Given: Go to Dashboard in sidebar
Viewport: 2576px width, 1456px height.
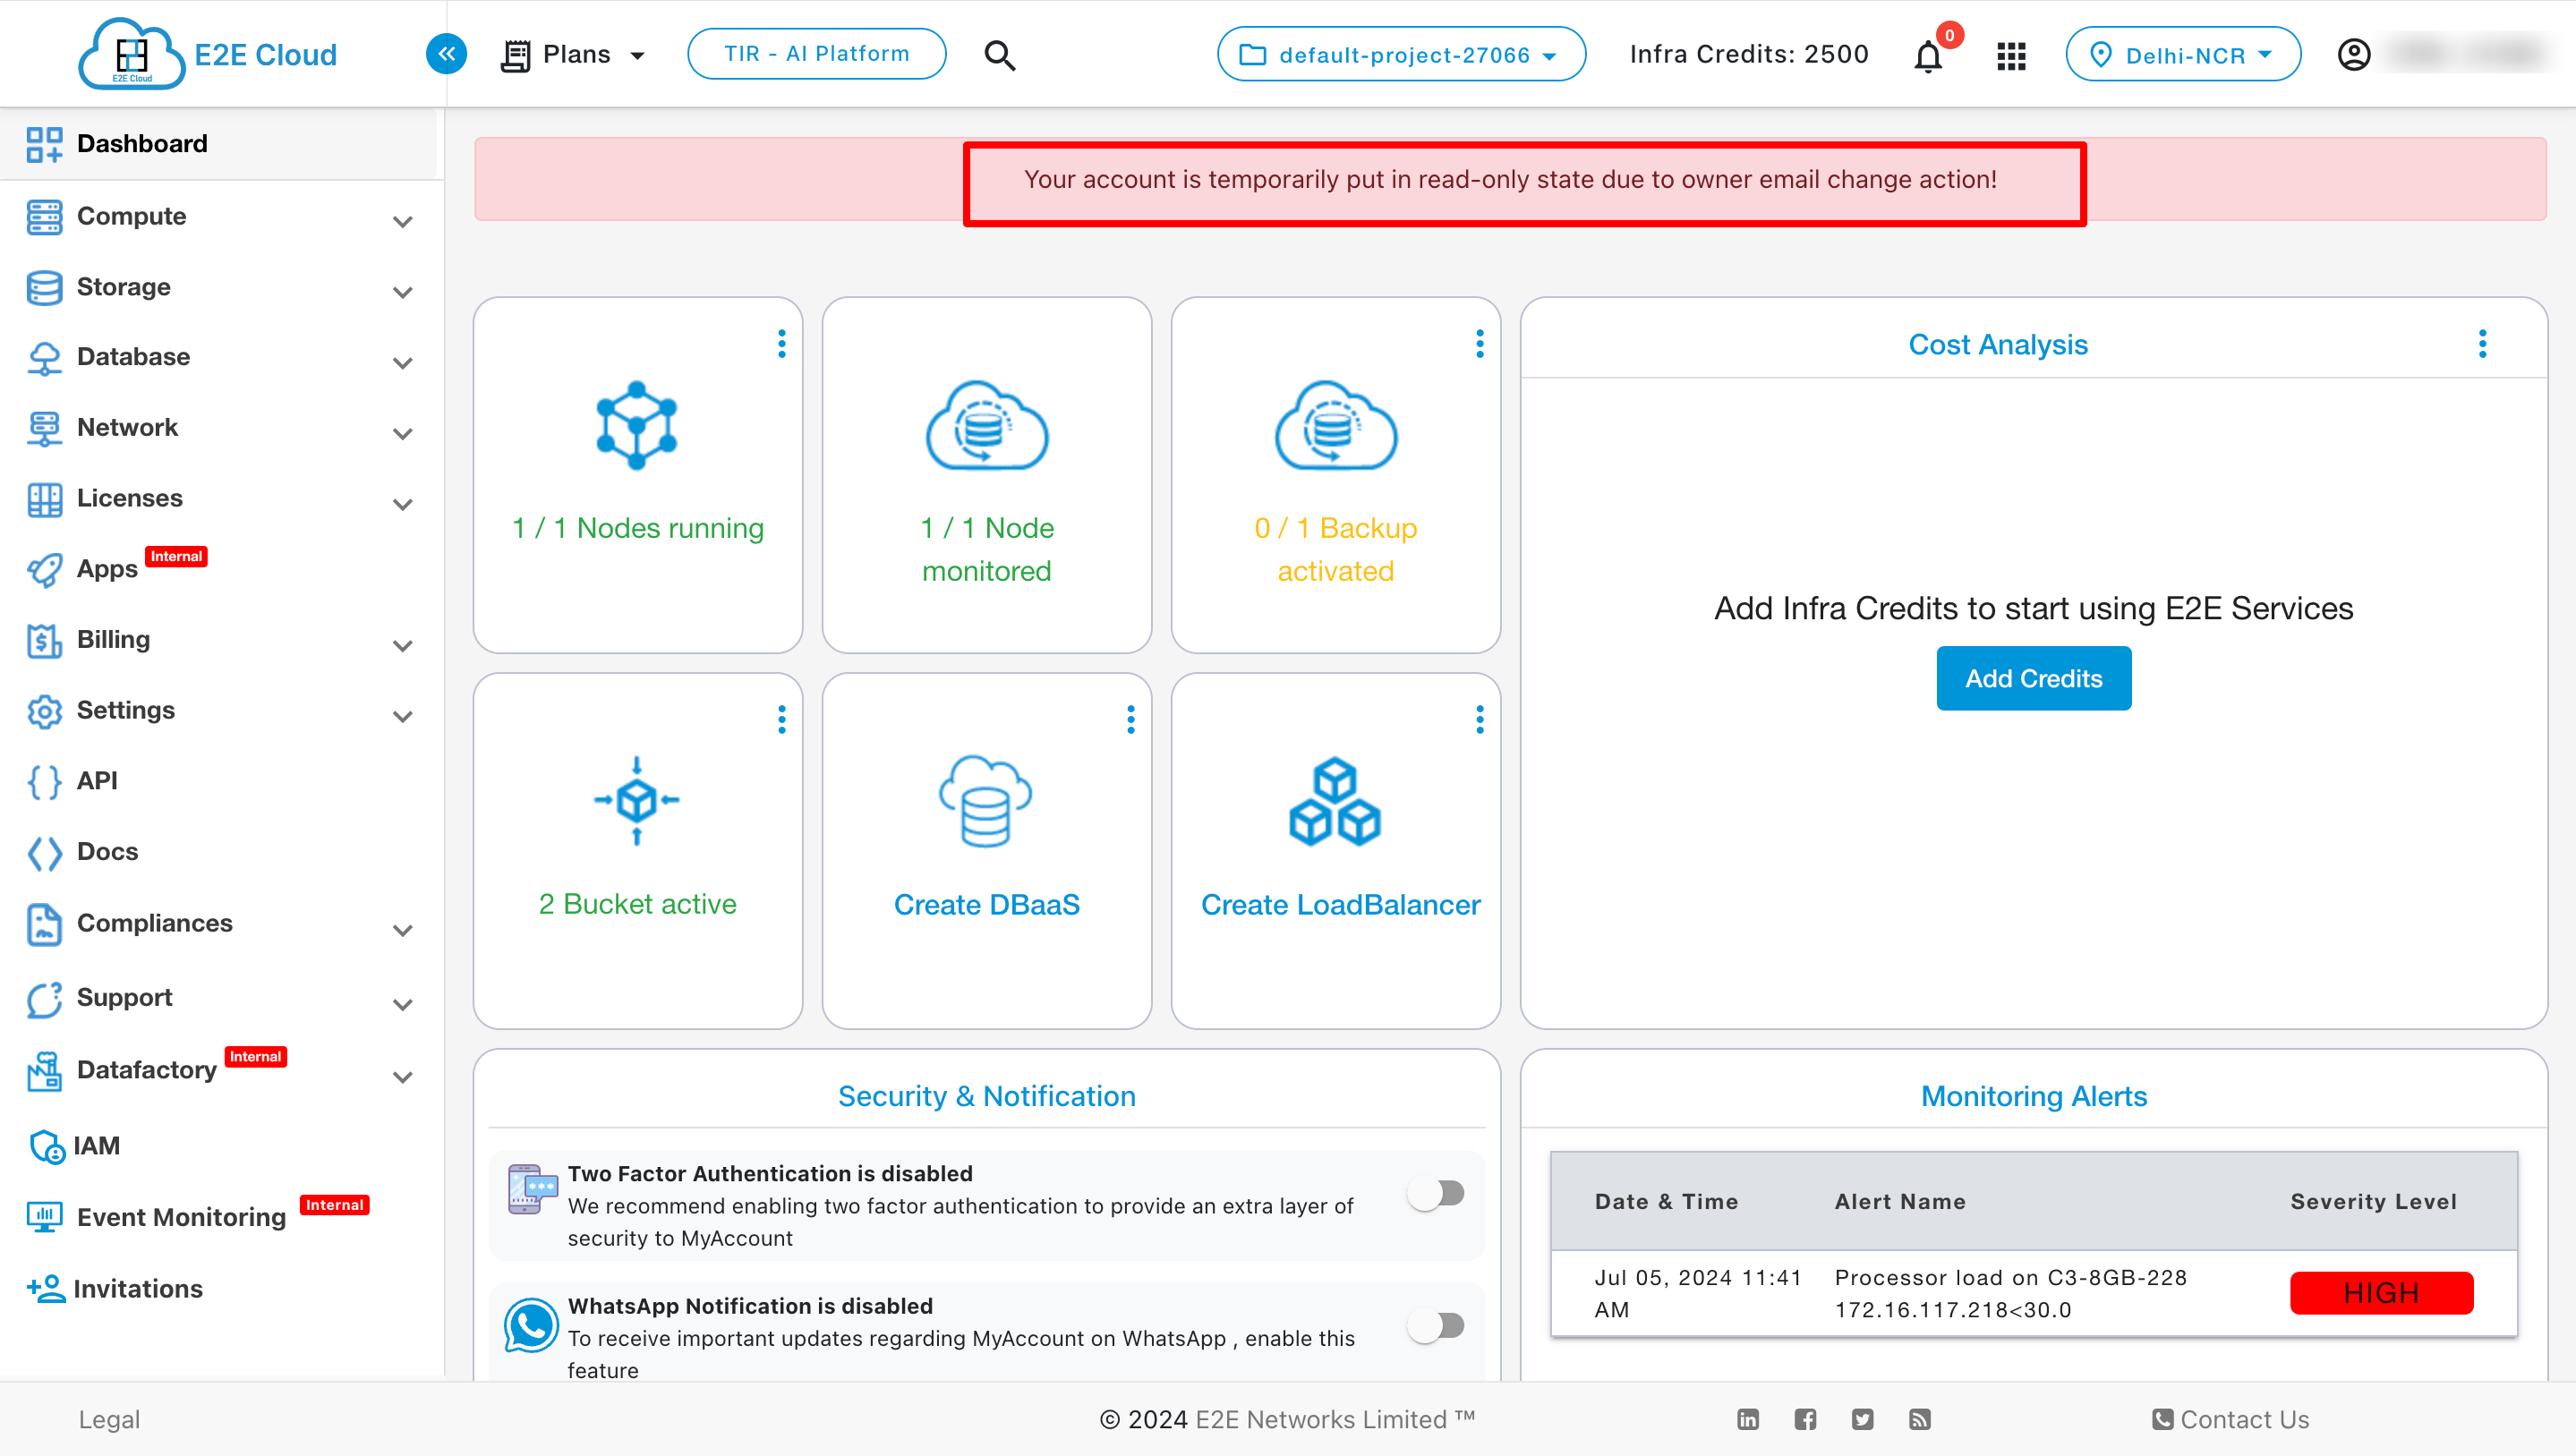Looking at the screenshot, I should point(220,144).
